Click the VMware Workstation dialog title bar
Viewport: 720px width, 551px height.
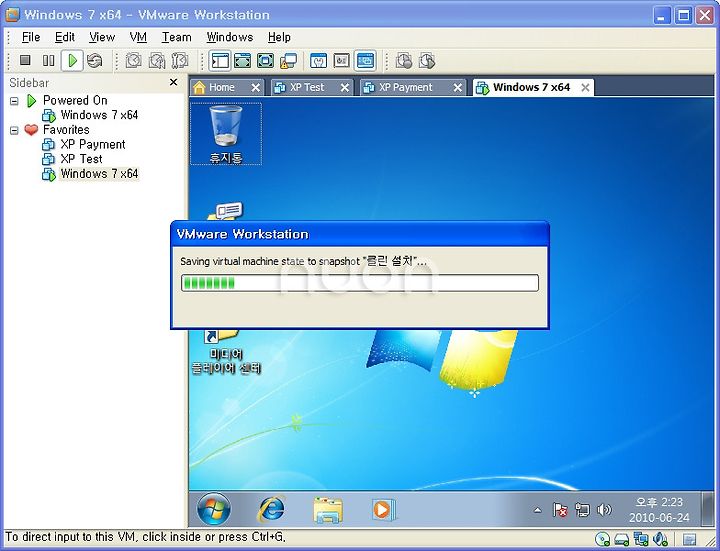click(x=360, y=234)
